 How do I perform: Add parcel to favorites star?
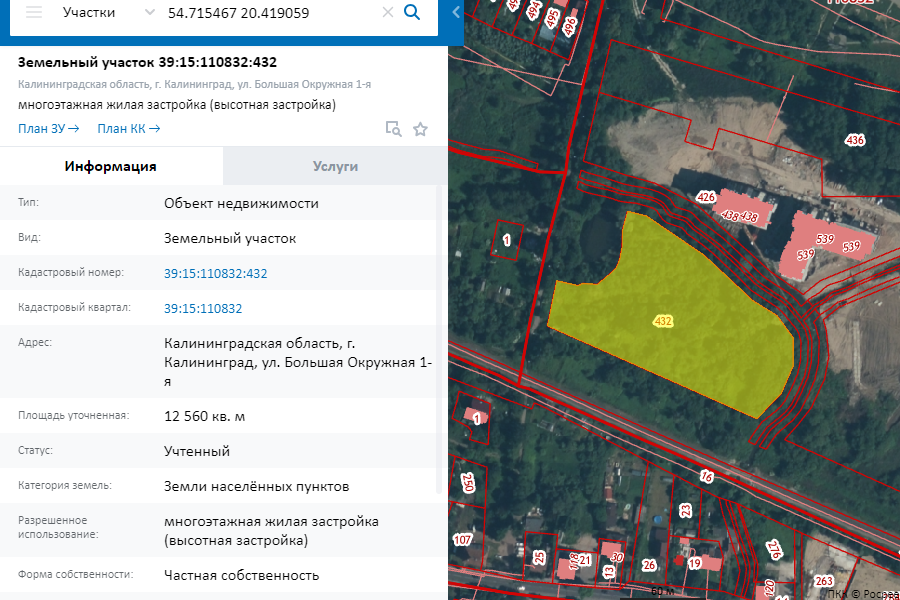click(421, 129)
